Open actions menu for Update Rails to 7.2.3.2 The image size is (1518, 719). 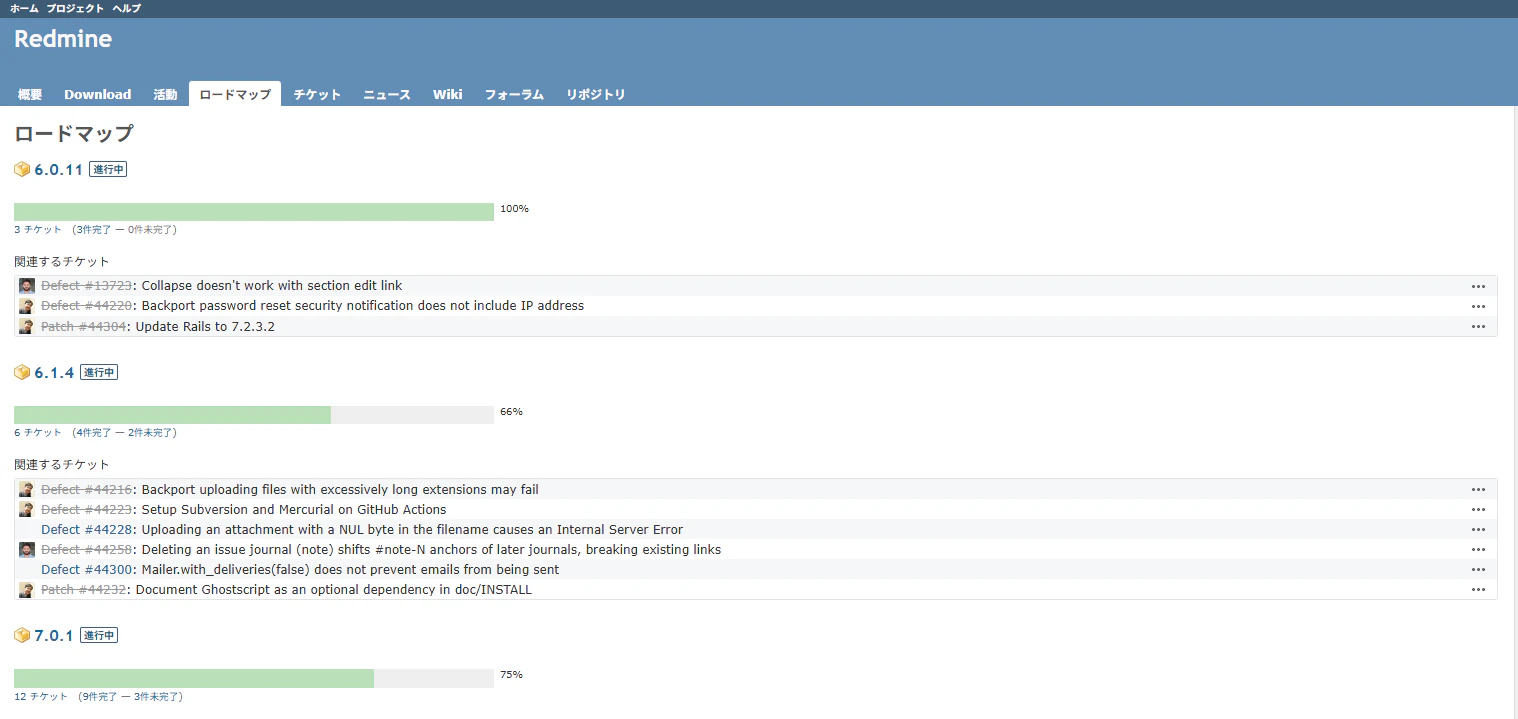(x=1478, y=326)
